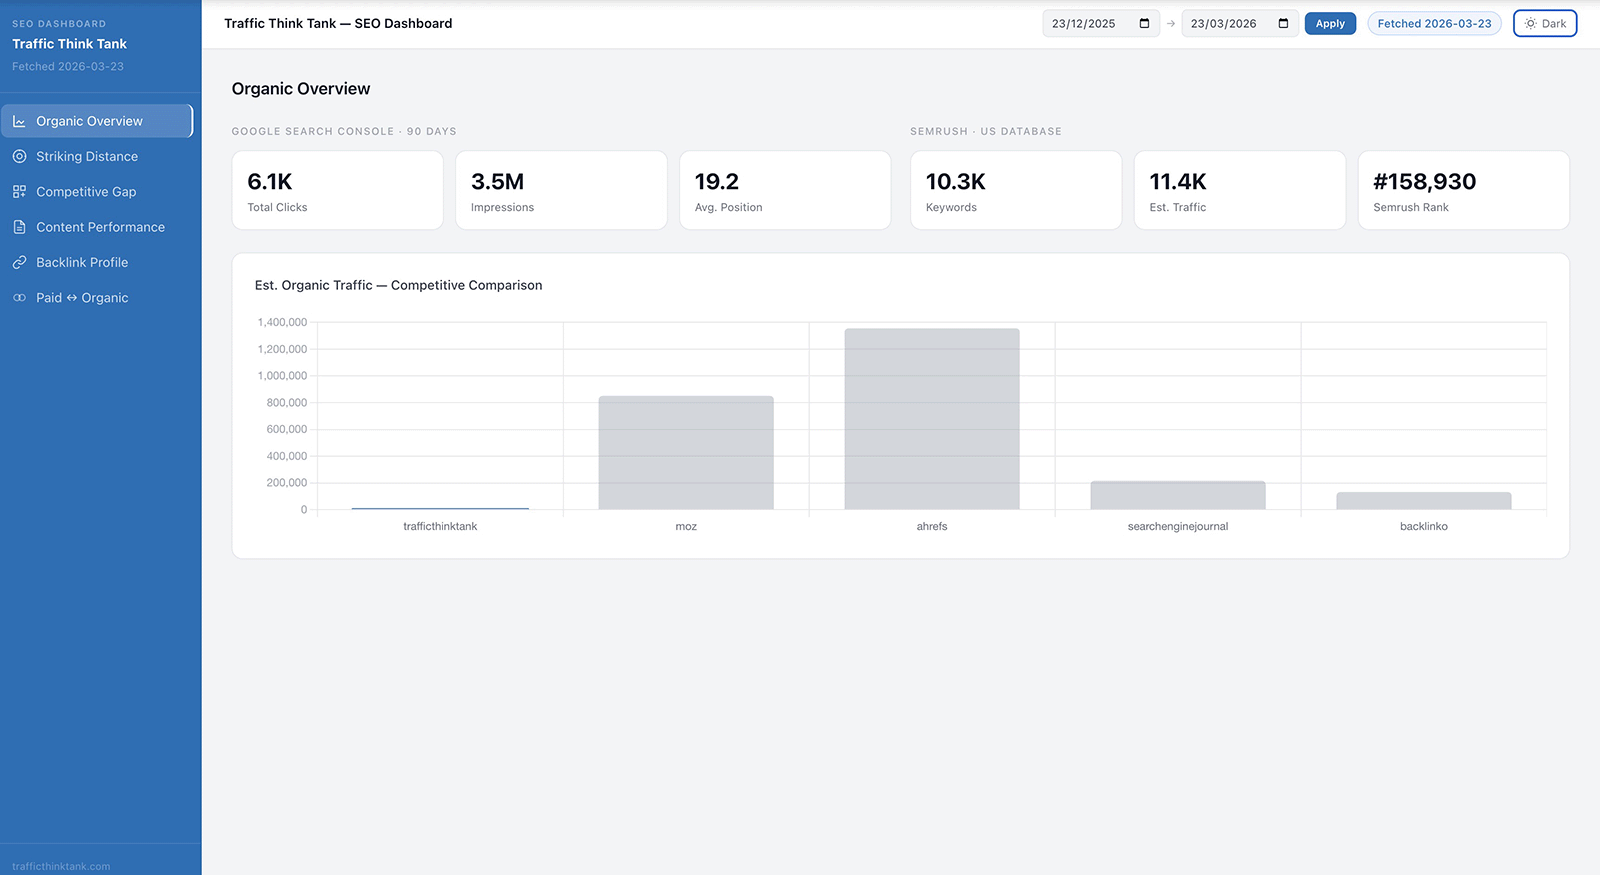Switch to Paid ↔ Organic view
Image resolution: width=1600 pixels, height=875 pixels.
[x=97, y=298]
